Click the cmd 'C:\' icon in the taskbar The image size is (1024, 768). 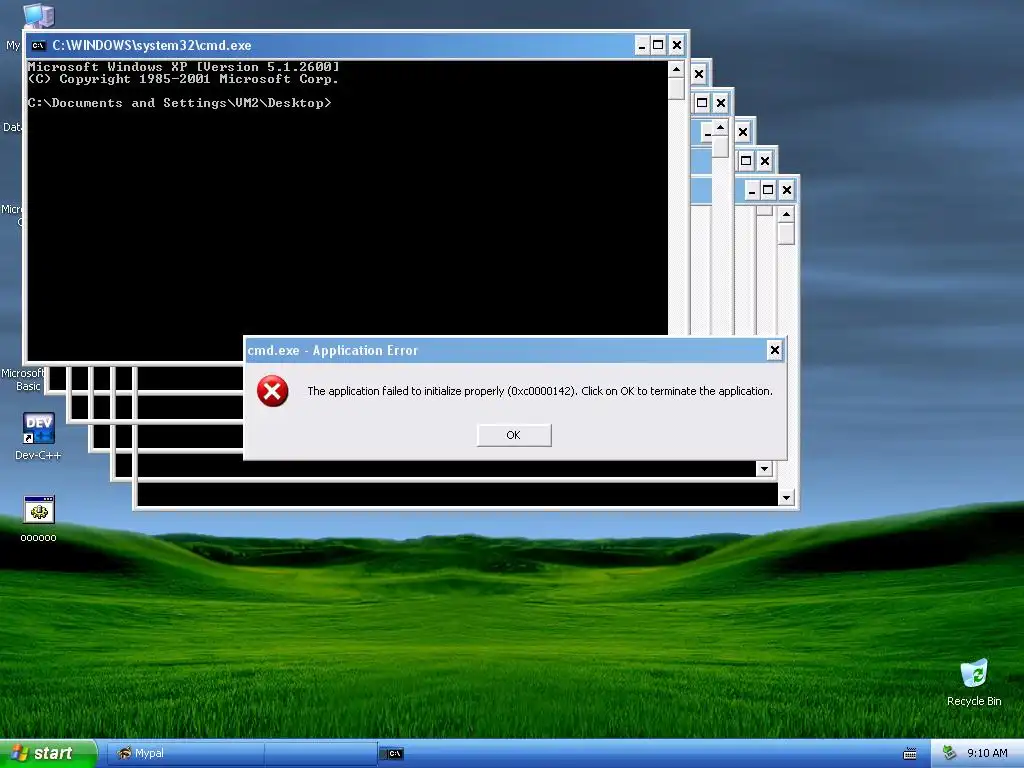click(x=394, y=754)
